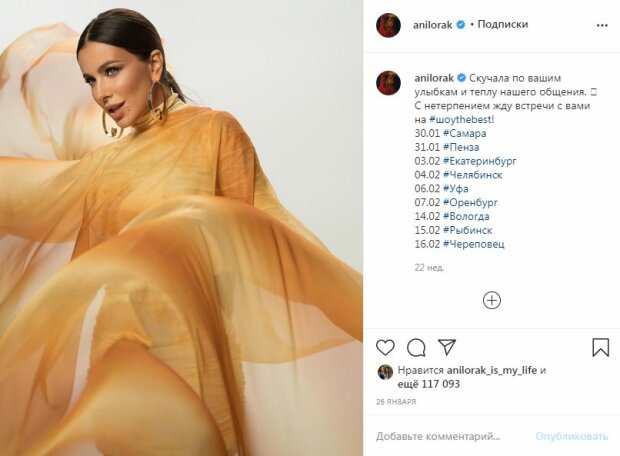Load more comments with plus circle
The width and height of the screenshot is (620, 456).
coord(492,300)
